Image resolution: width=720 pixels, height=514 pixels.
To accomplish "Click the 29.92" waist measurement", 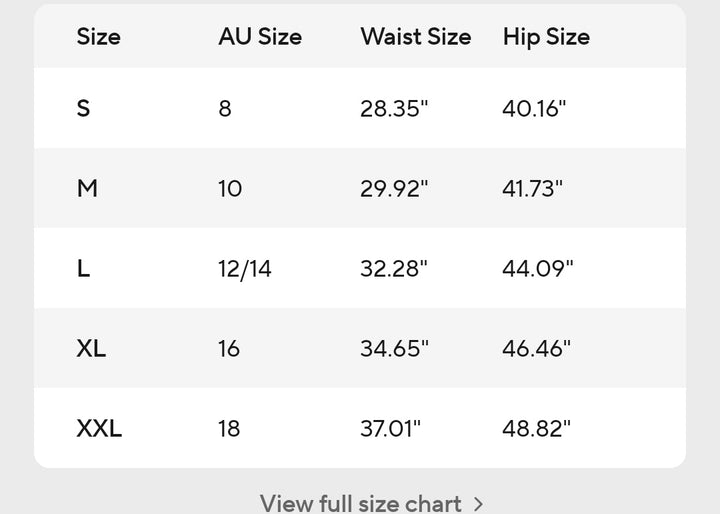I will [x=394, y=188].
